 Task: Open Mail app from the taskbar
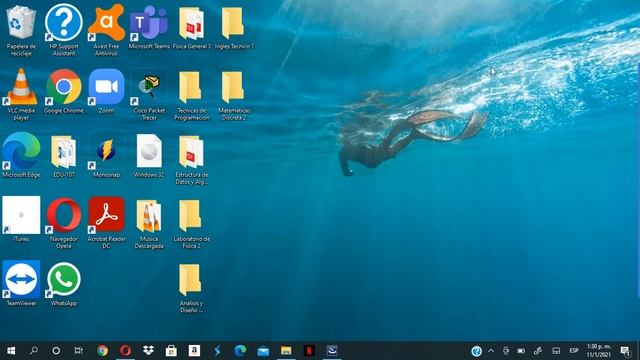pyautogui.click(x=263, y=351)
